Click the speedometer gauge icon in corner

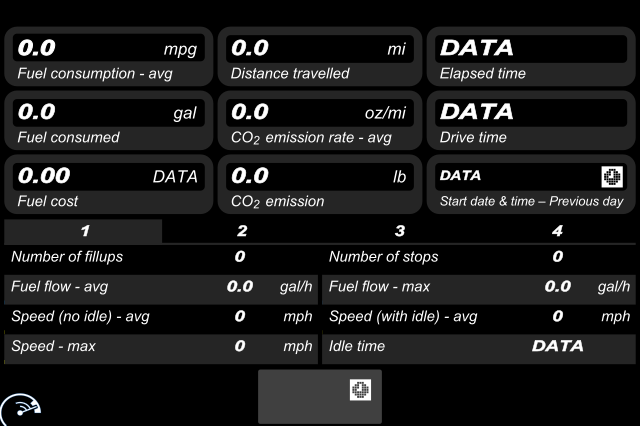click(20, 409)
